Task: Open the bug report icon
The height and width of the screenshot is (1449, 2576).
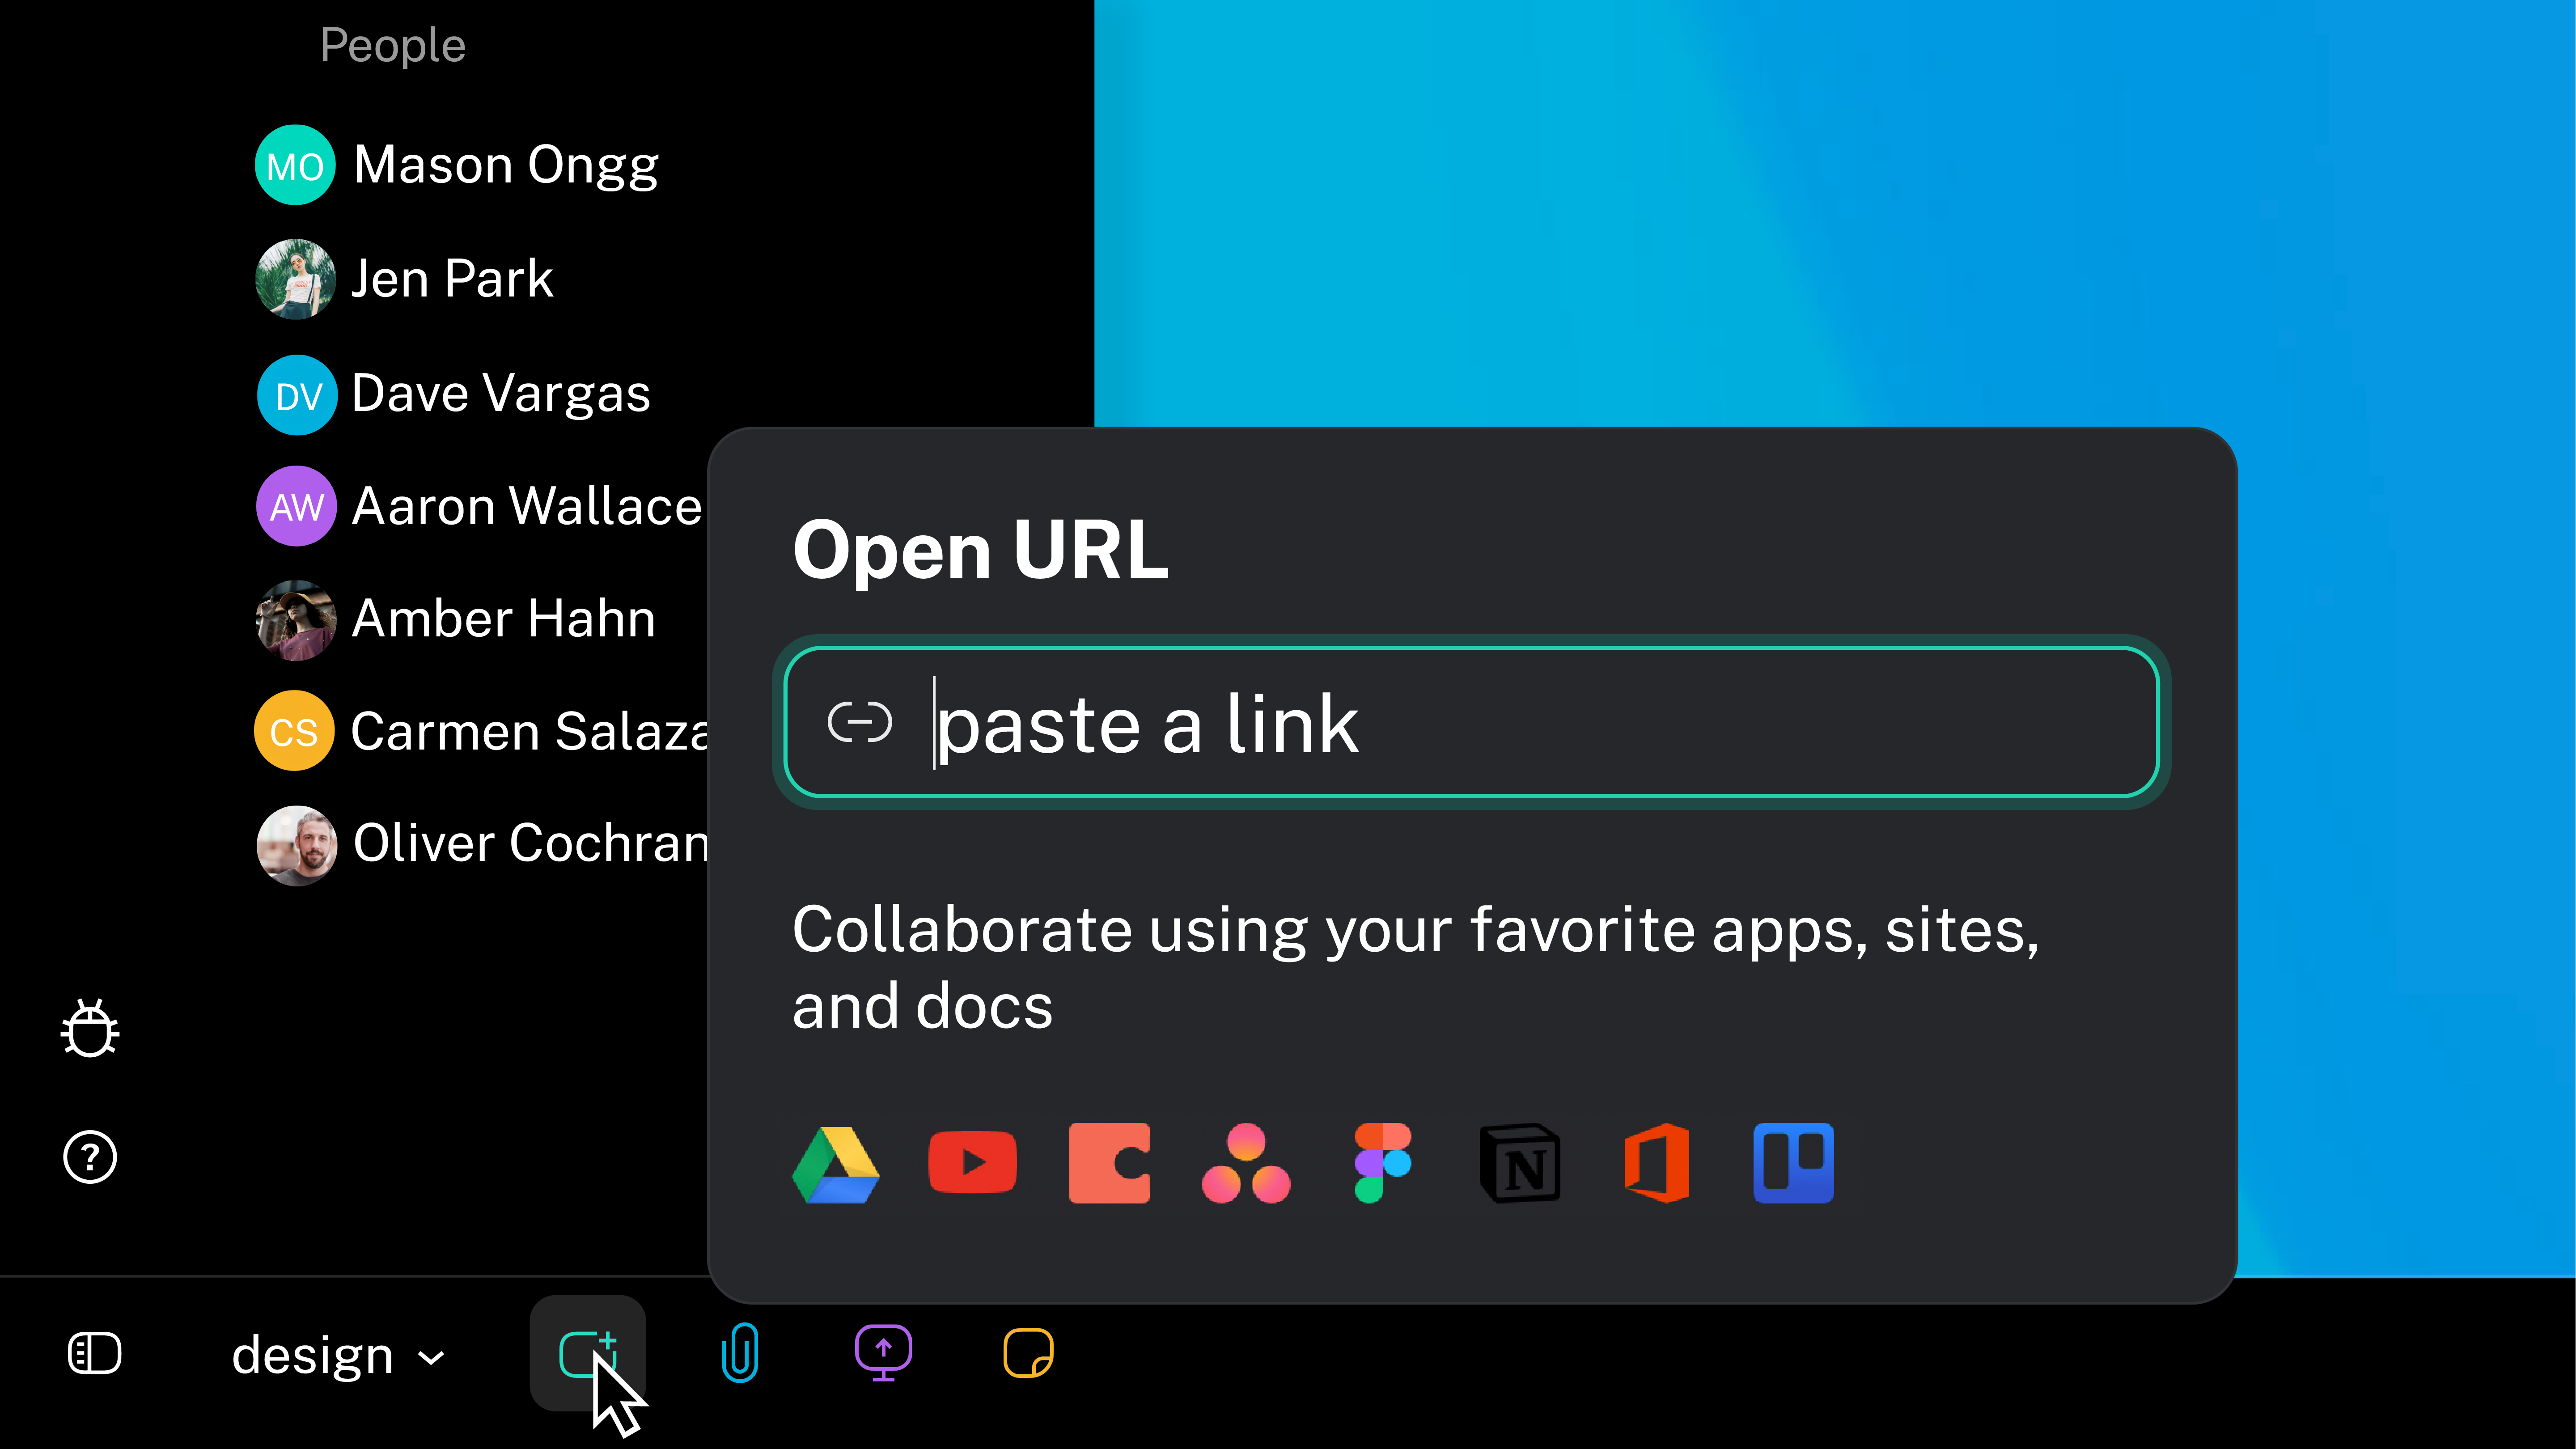Action: tap(90, 1028)
